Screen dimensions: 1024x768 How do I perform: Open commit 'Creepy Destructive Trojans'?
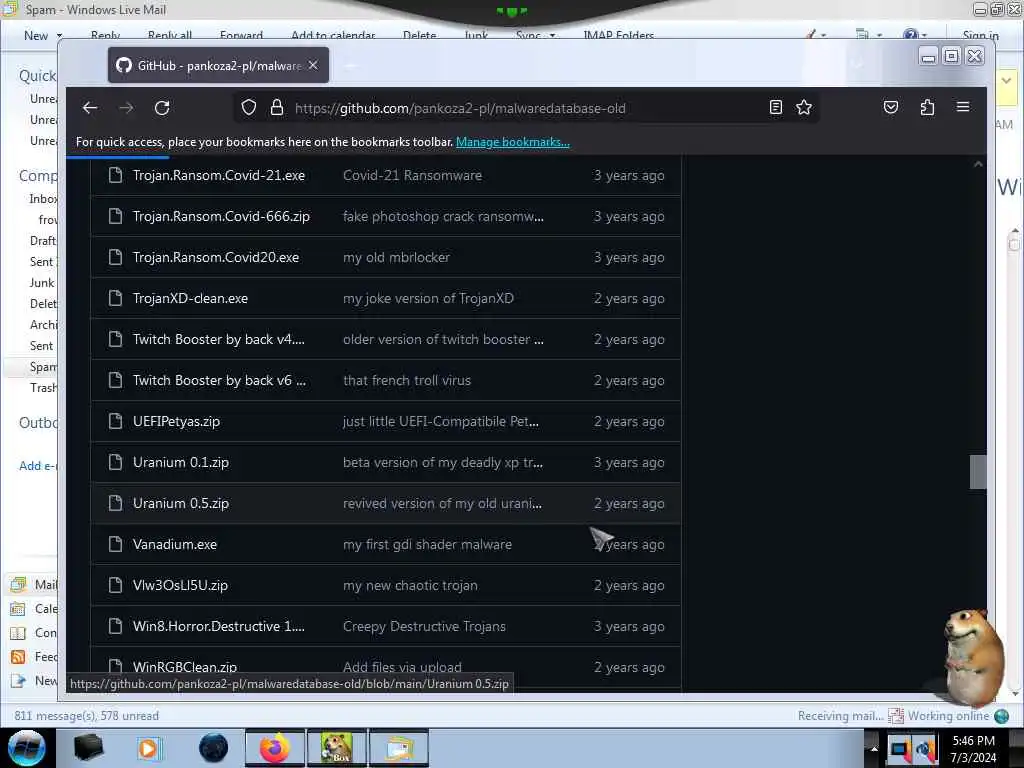(x=424, y=626)
